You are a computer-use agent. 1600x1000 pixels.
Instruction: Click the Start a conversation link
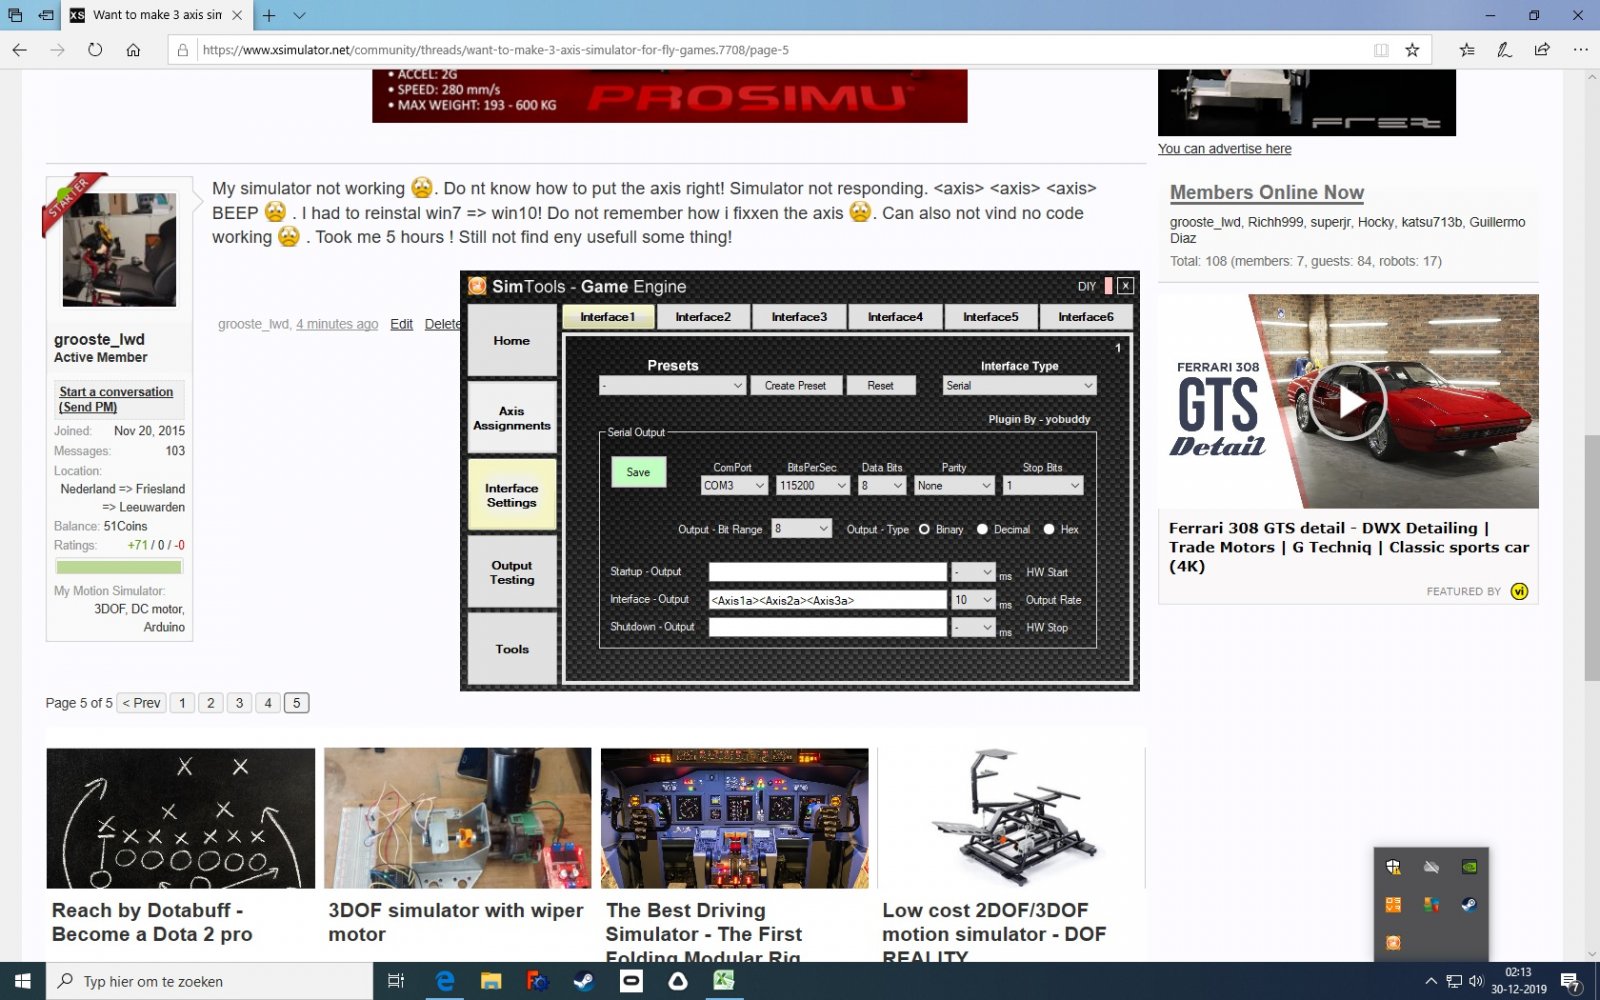tap(116, 392)
